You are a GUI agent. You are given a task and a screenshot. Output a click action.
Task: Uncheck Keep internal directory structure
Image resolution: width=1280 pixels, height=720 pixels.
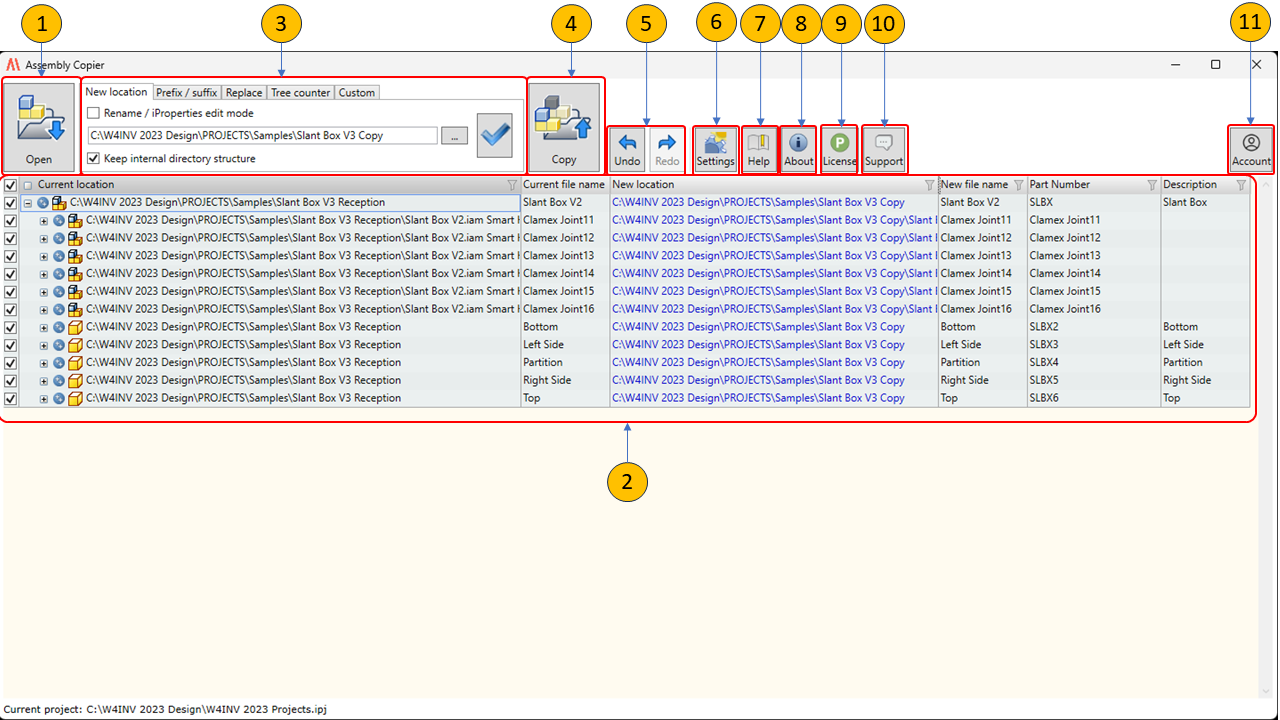(x=93, y=158)
